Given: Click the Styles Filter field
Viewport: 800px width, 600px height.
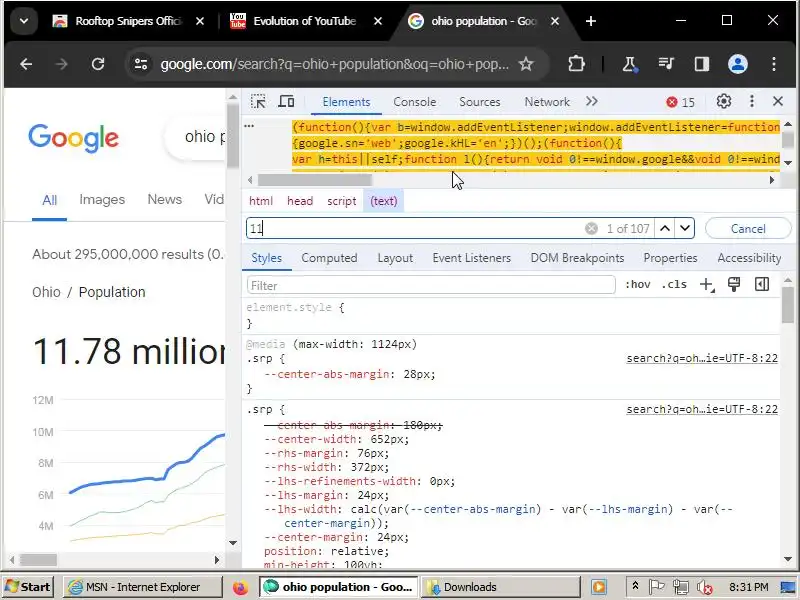Looking at the screenshot, I should coord(431,285).
